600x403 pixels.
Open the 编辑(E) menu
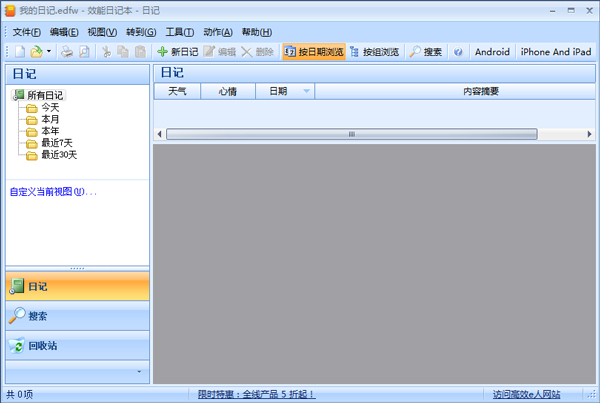64,32
